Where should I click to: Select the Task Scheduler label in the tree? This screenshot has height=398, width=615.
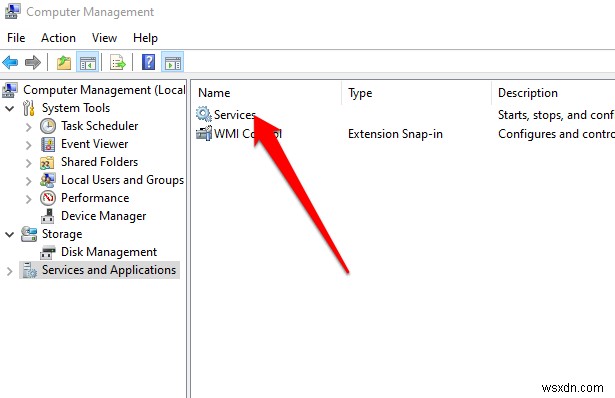100,126
